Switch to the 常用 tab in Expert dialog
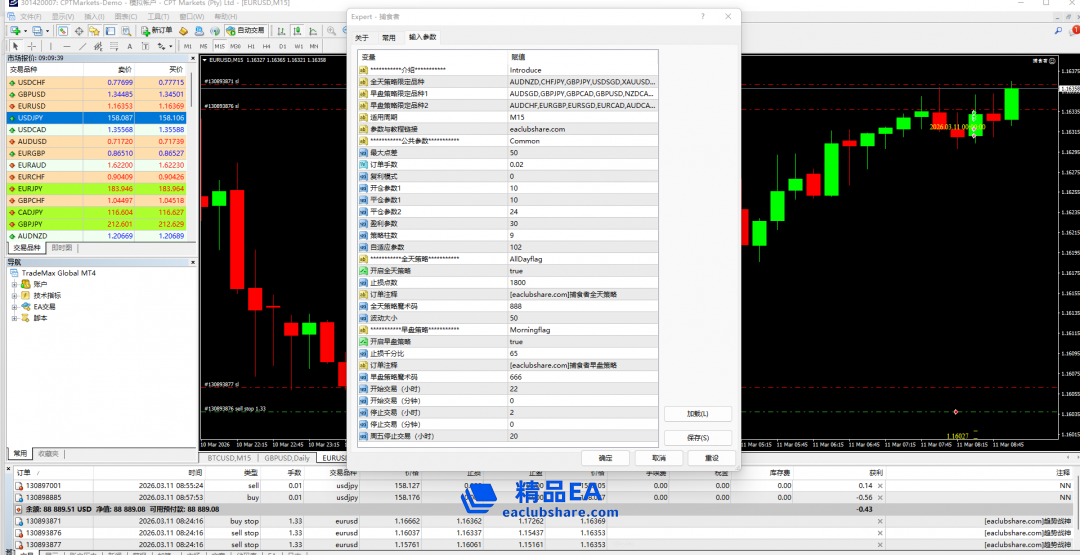The width and height of the screenshot is (1080, 555). 388,37
